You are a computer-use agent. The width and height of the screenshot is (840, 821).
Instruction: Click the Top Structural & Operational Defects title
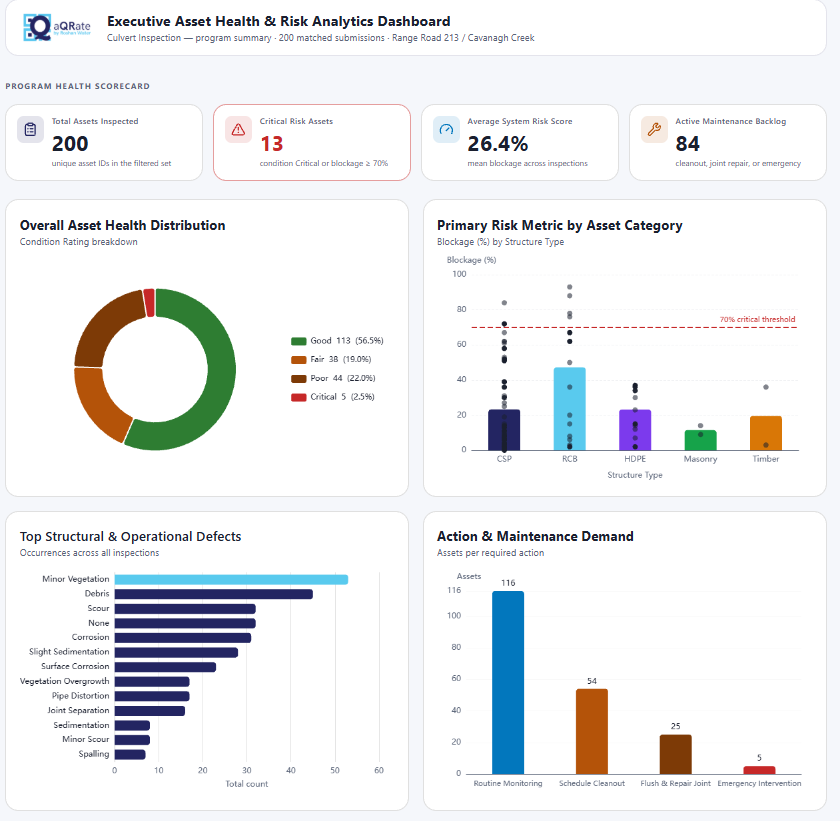coord(131,537)
